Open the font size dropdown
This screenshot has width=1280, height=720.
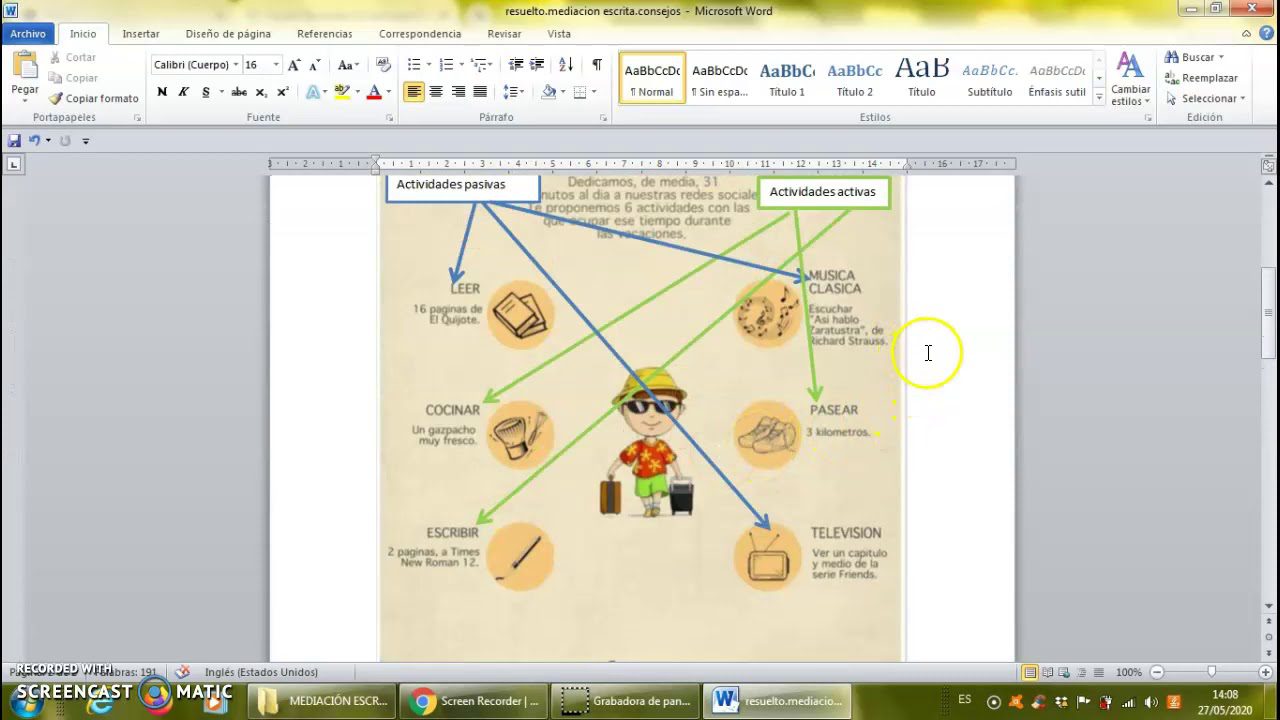pyautogui.click(x=276, y=65)
